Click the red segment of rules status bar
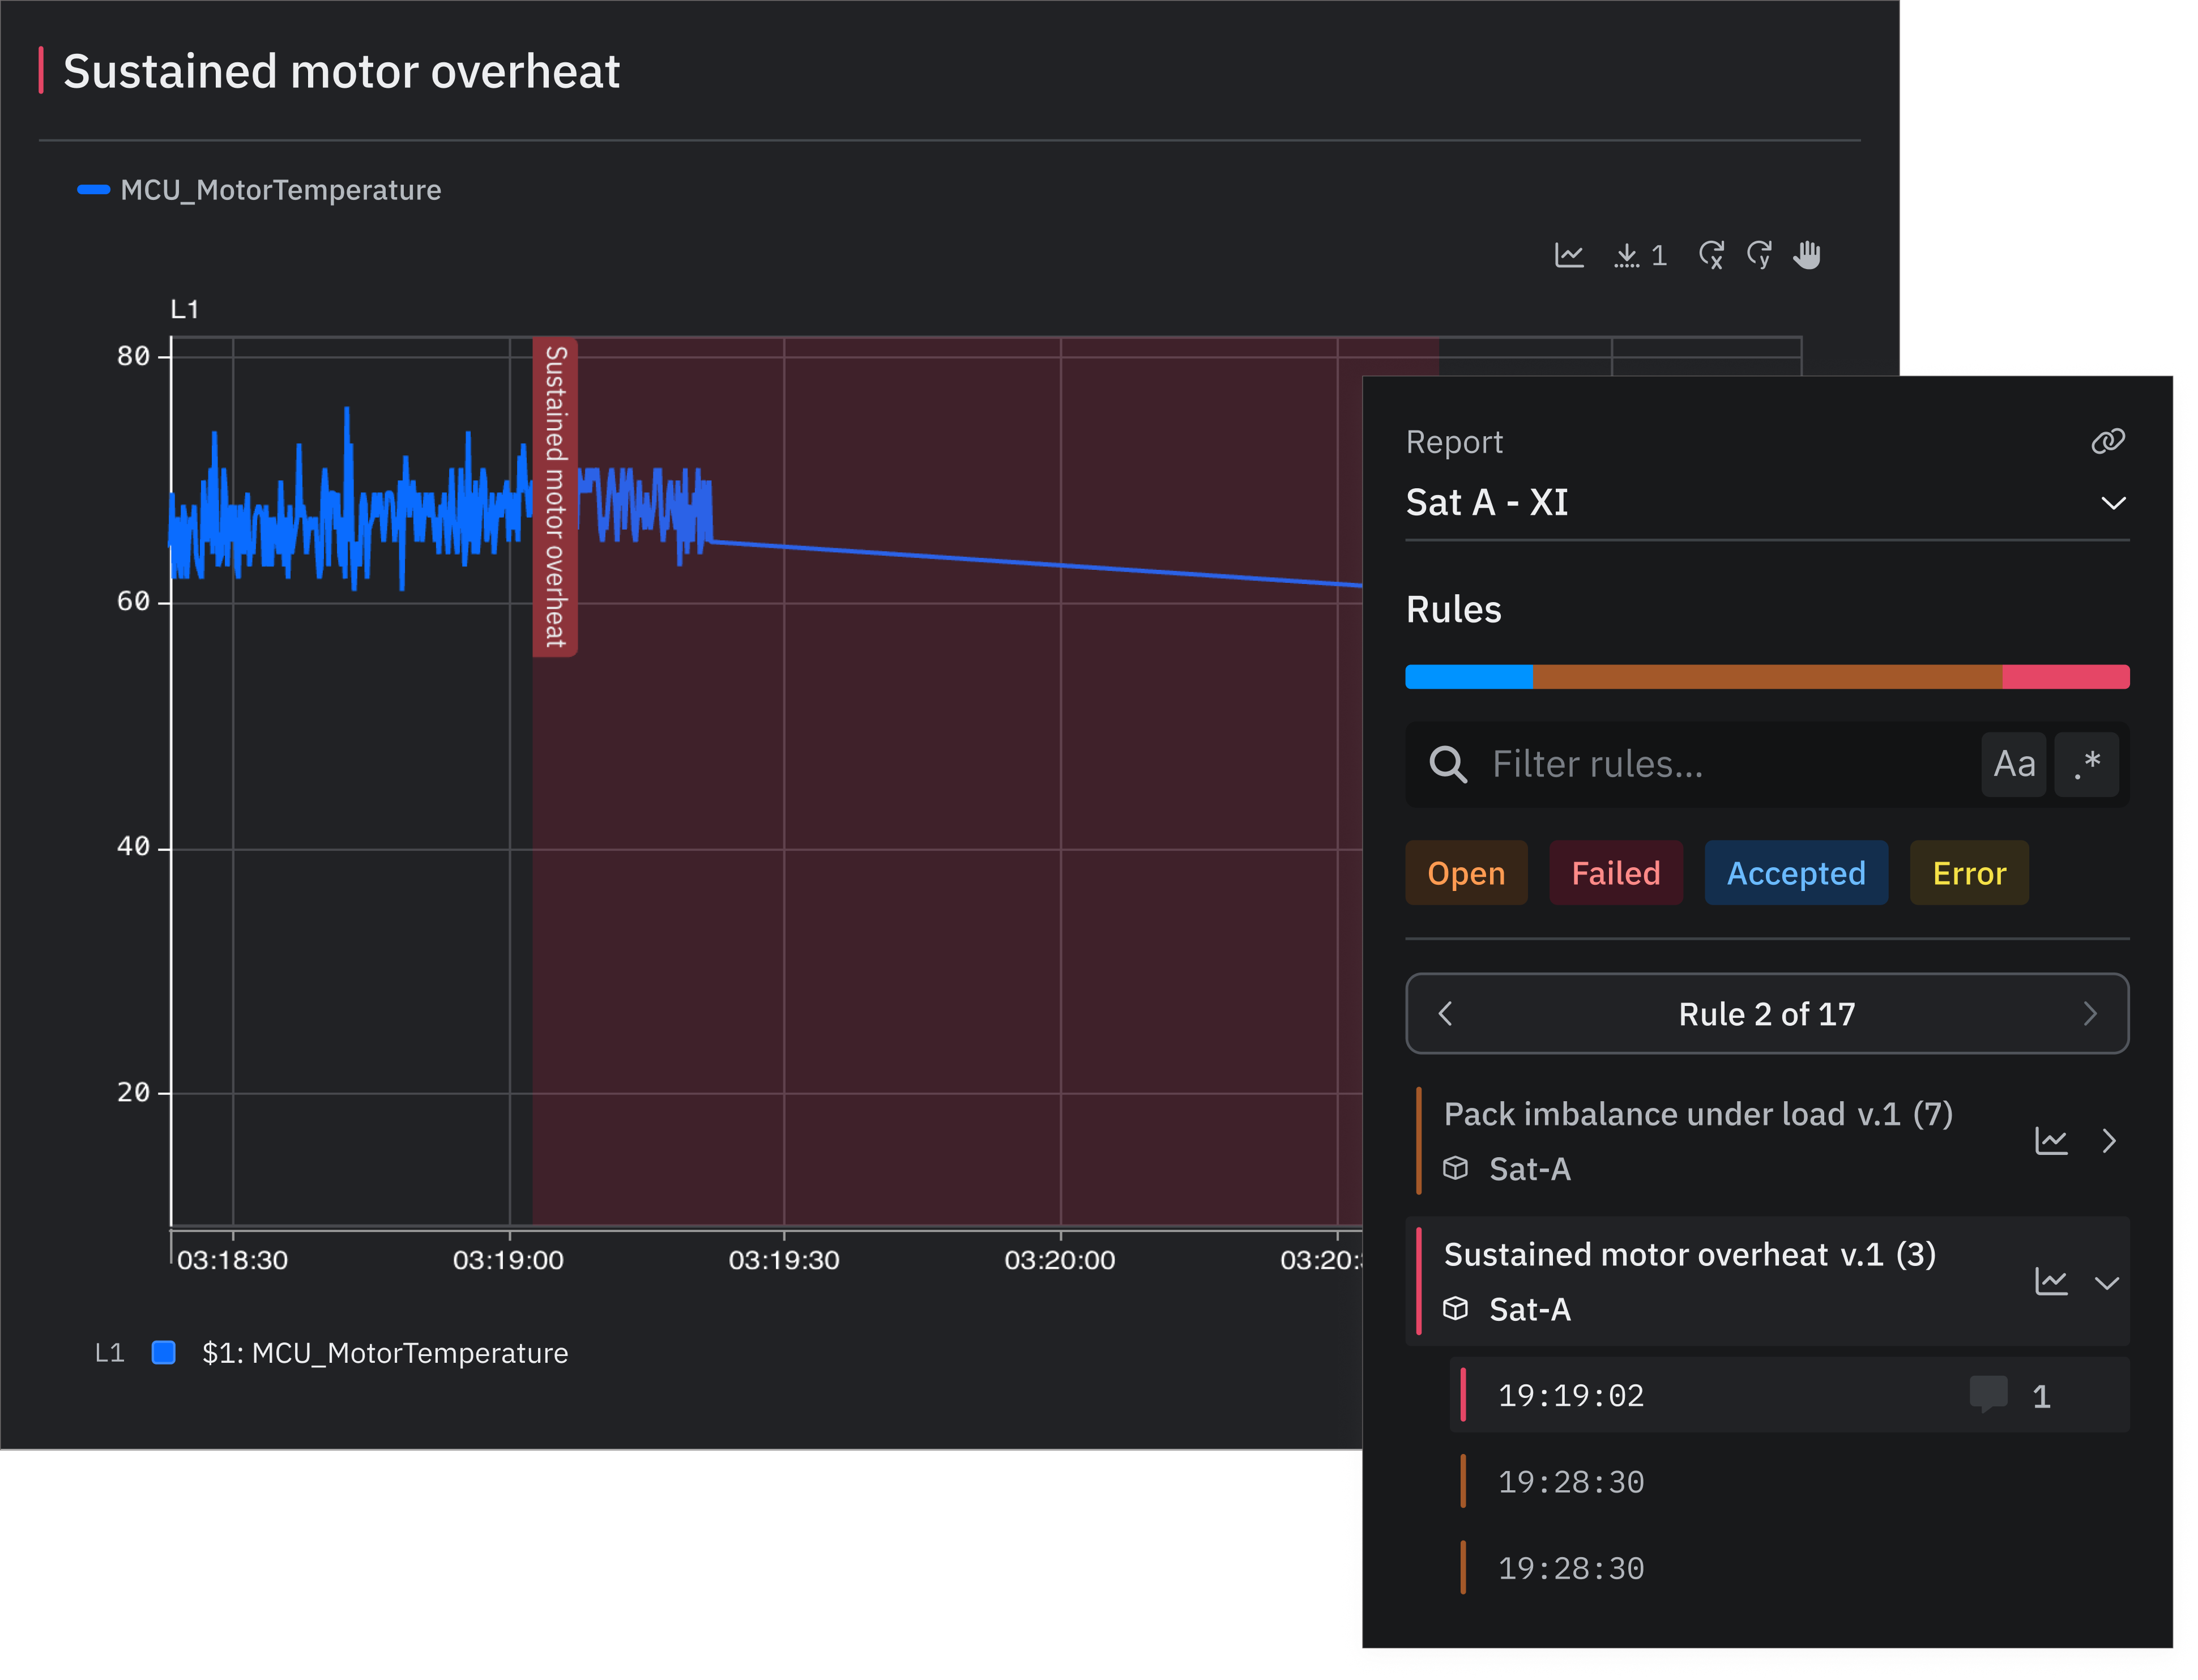This screenshot has height=1680, width=2198. pos(2065,677)
